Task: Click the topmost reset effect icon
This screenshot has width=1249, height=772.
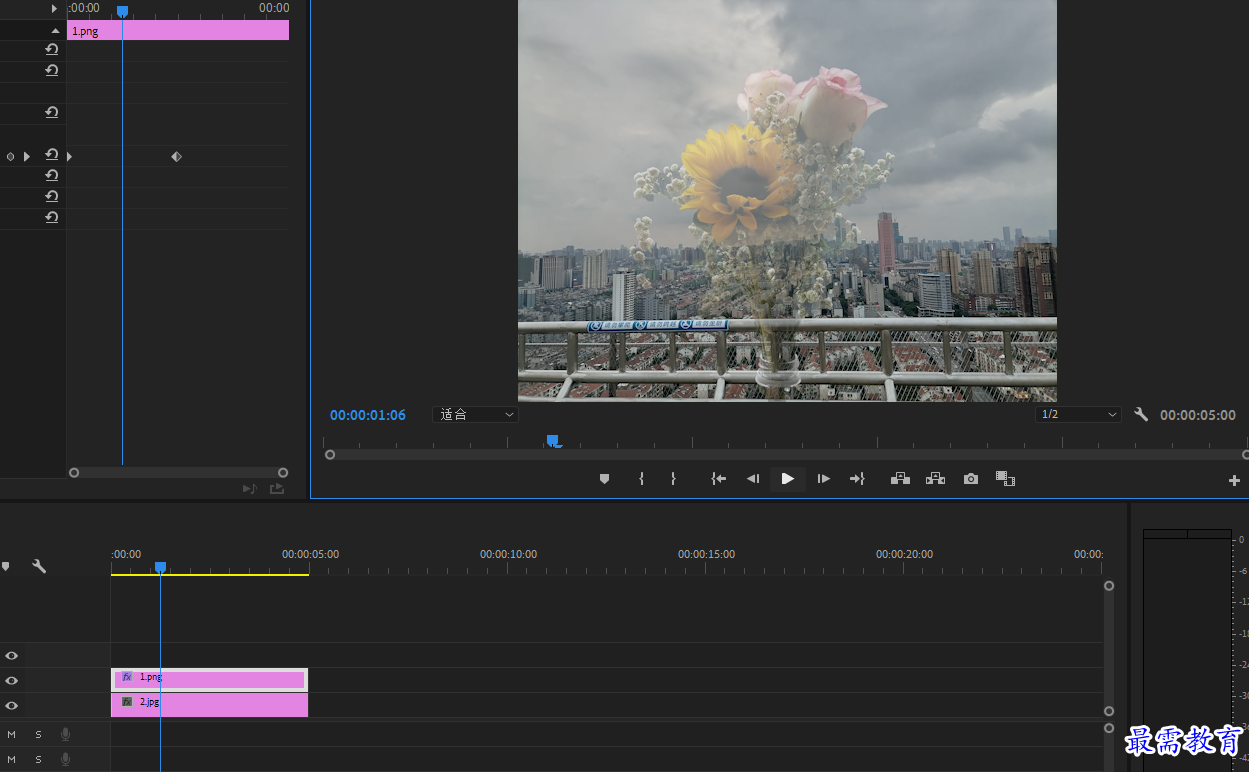Action: (52, 49)
